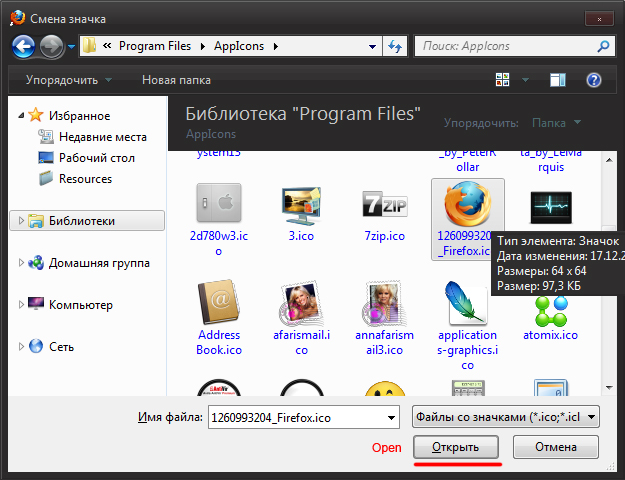This screenshot has width=625, height=480.
Task: Open the Папка arrange-by dropdown
Action: (x=556, y=122)
